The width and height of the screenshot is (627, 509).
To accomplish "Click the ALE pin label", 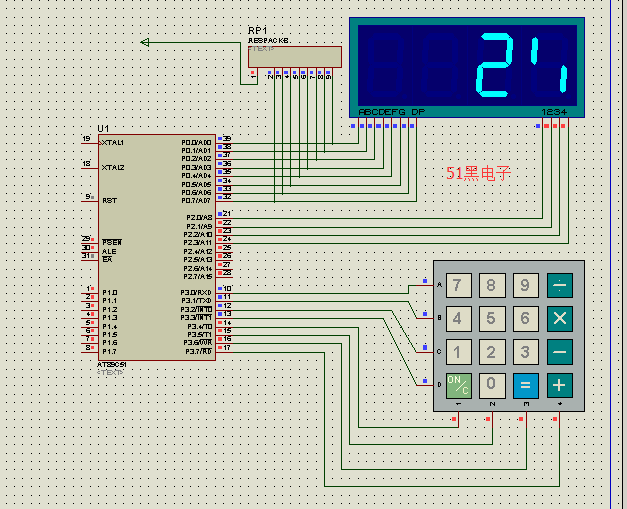I will coord(109,252).
